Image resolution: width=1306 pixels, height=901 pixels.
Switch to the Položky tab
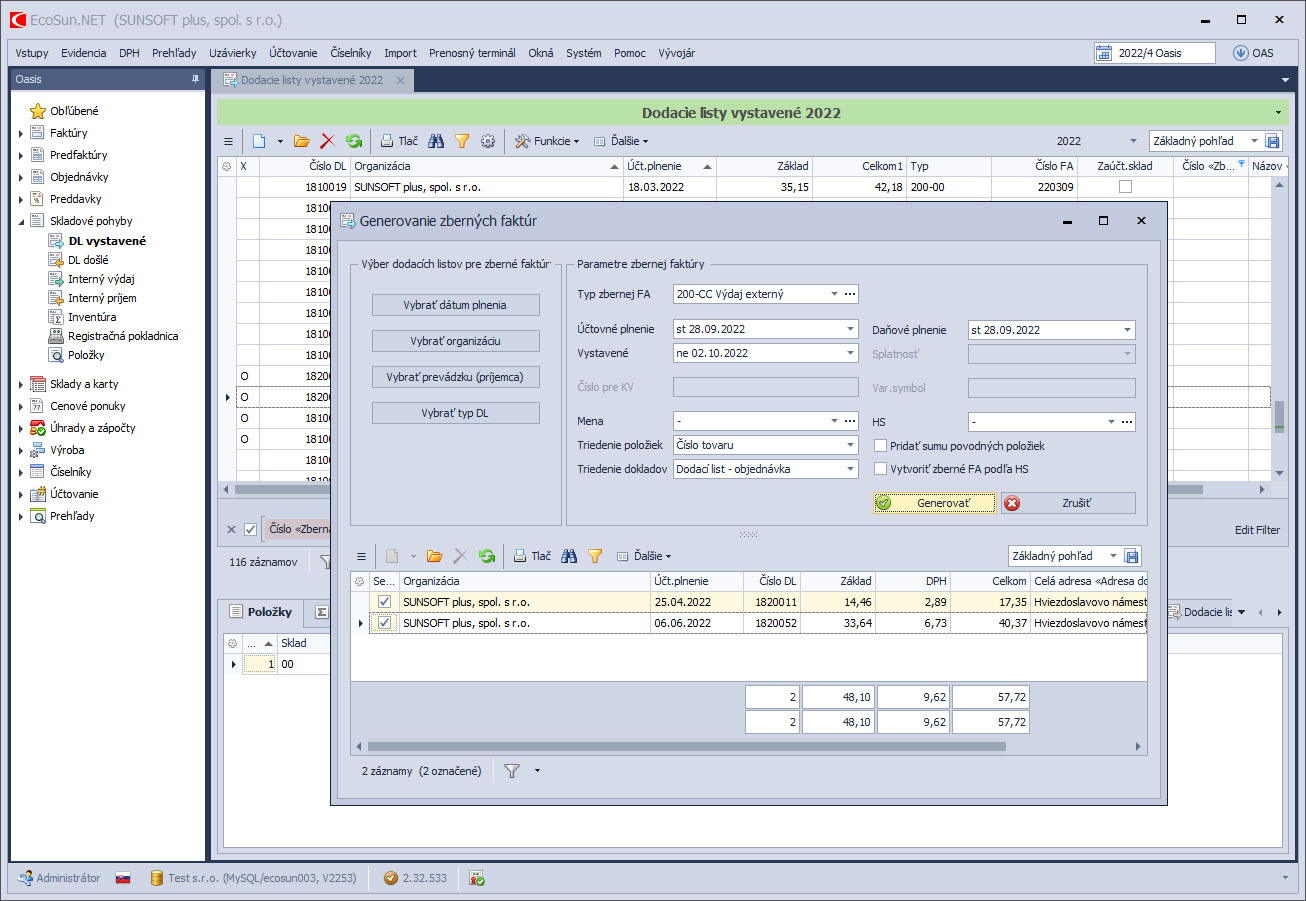260,612
